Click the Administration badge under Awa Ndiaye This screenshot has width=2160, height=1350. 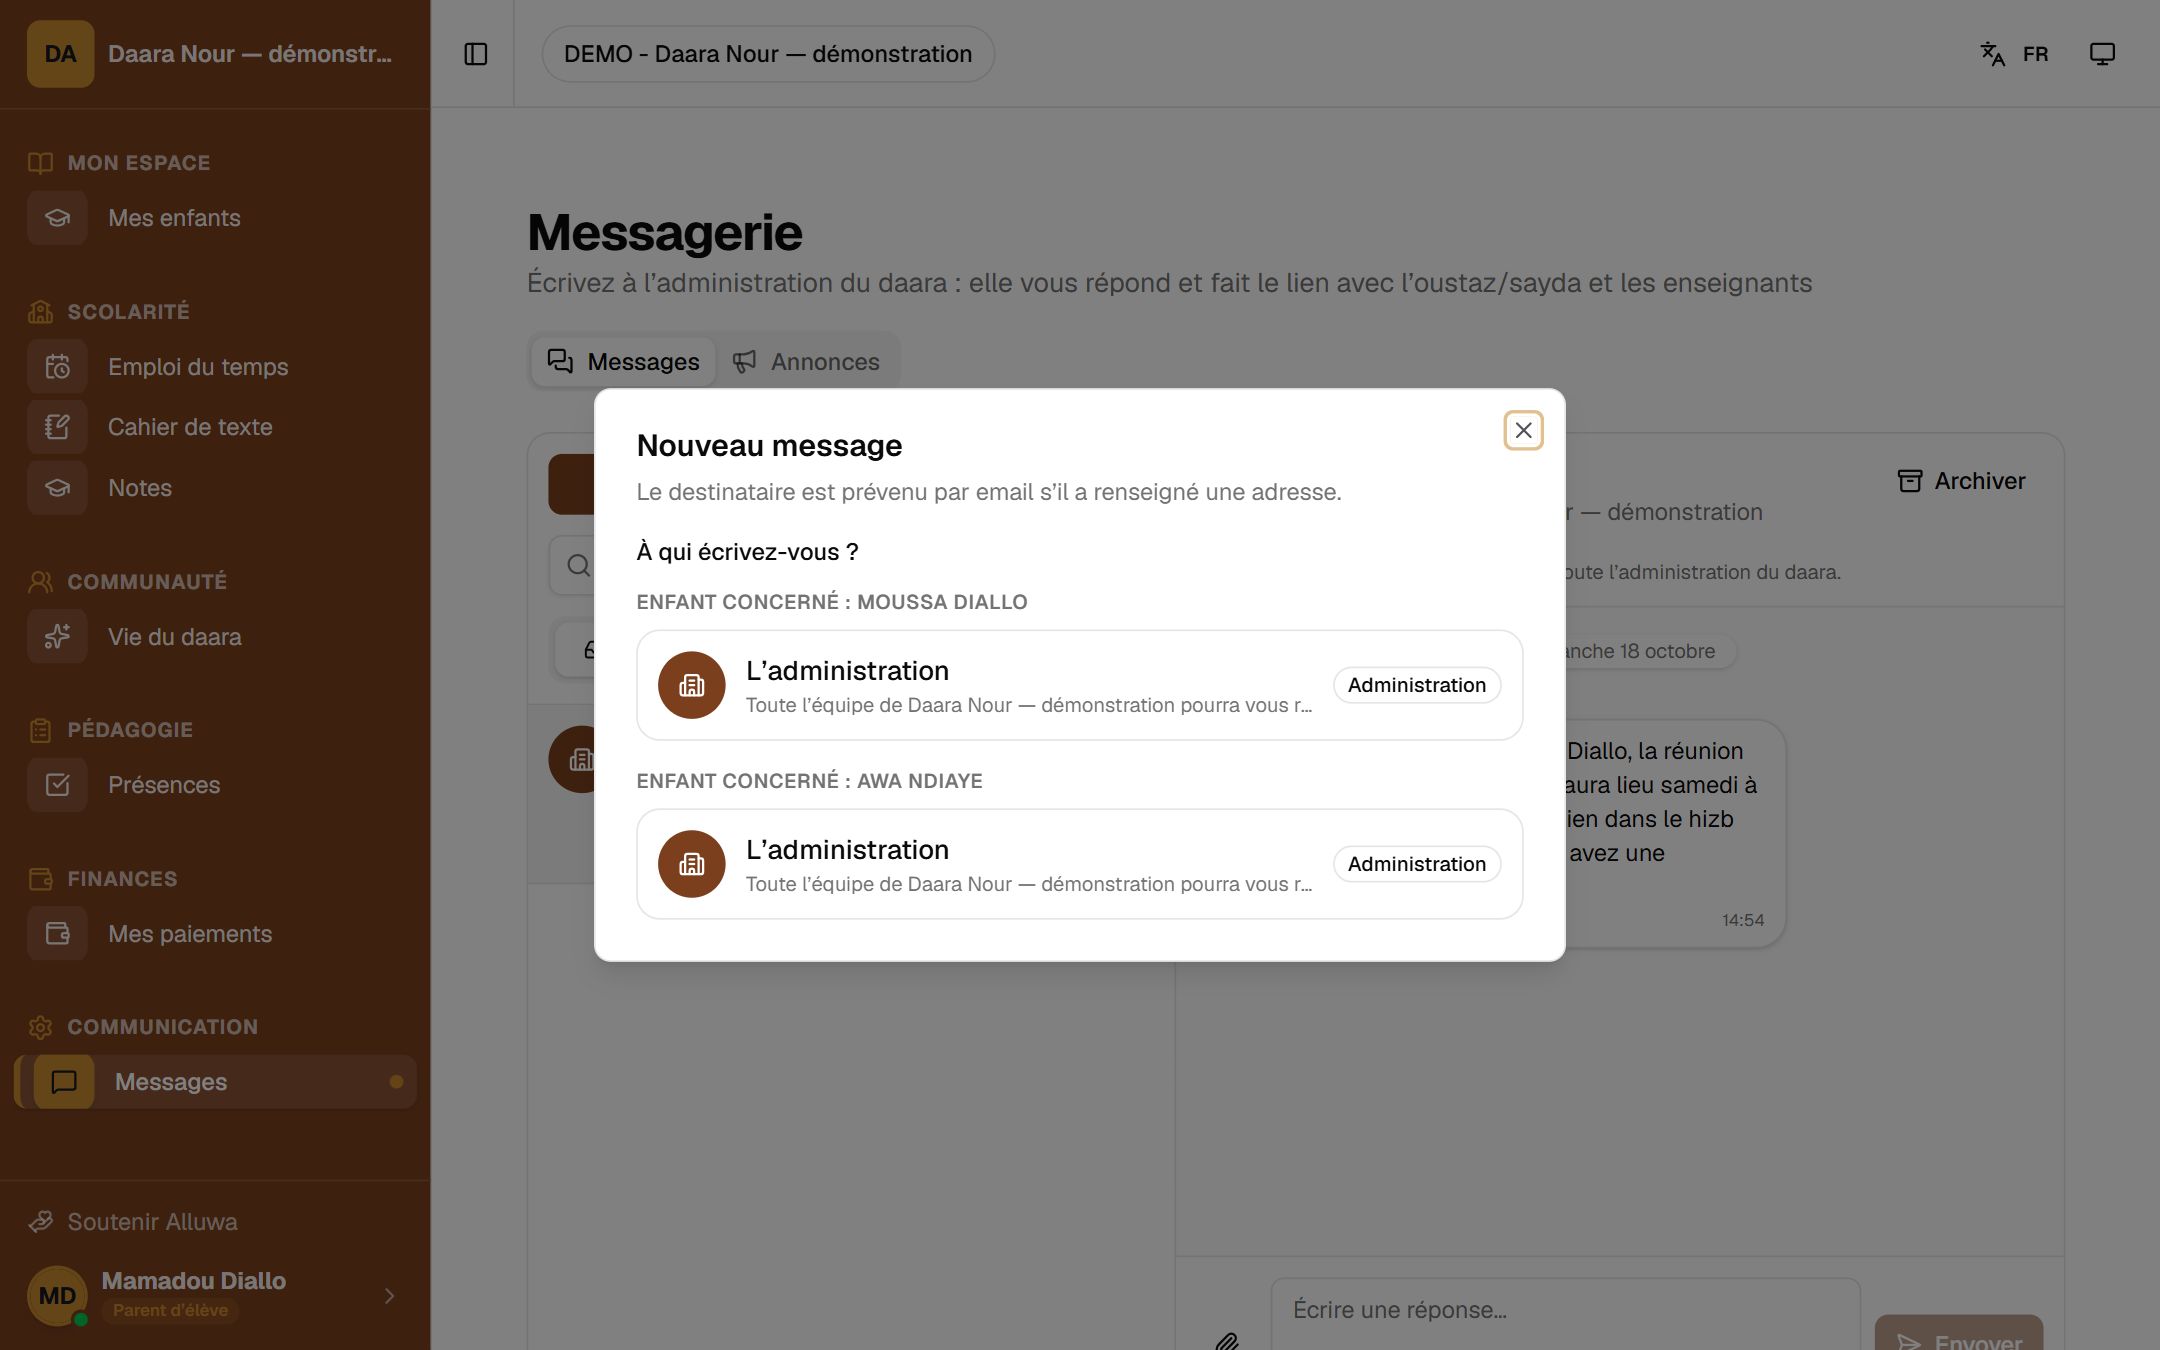(x=1416, y=864)
